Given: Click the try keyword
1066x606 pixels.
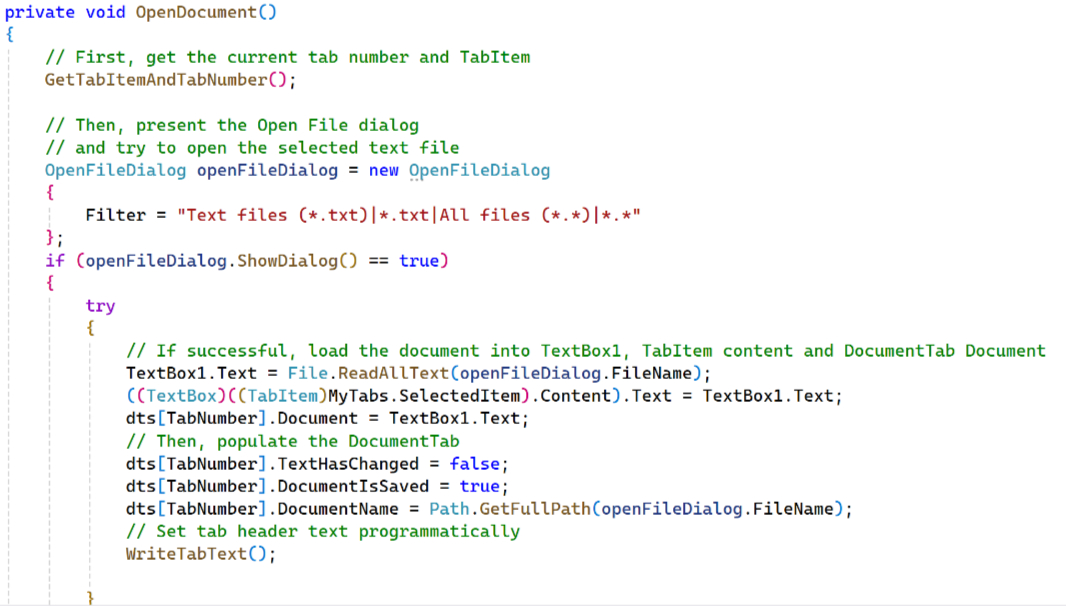Looking at the screenshot, I should [100, 306].
